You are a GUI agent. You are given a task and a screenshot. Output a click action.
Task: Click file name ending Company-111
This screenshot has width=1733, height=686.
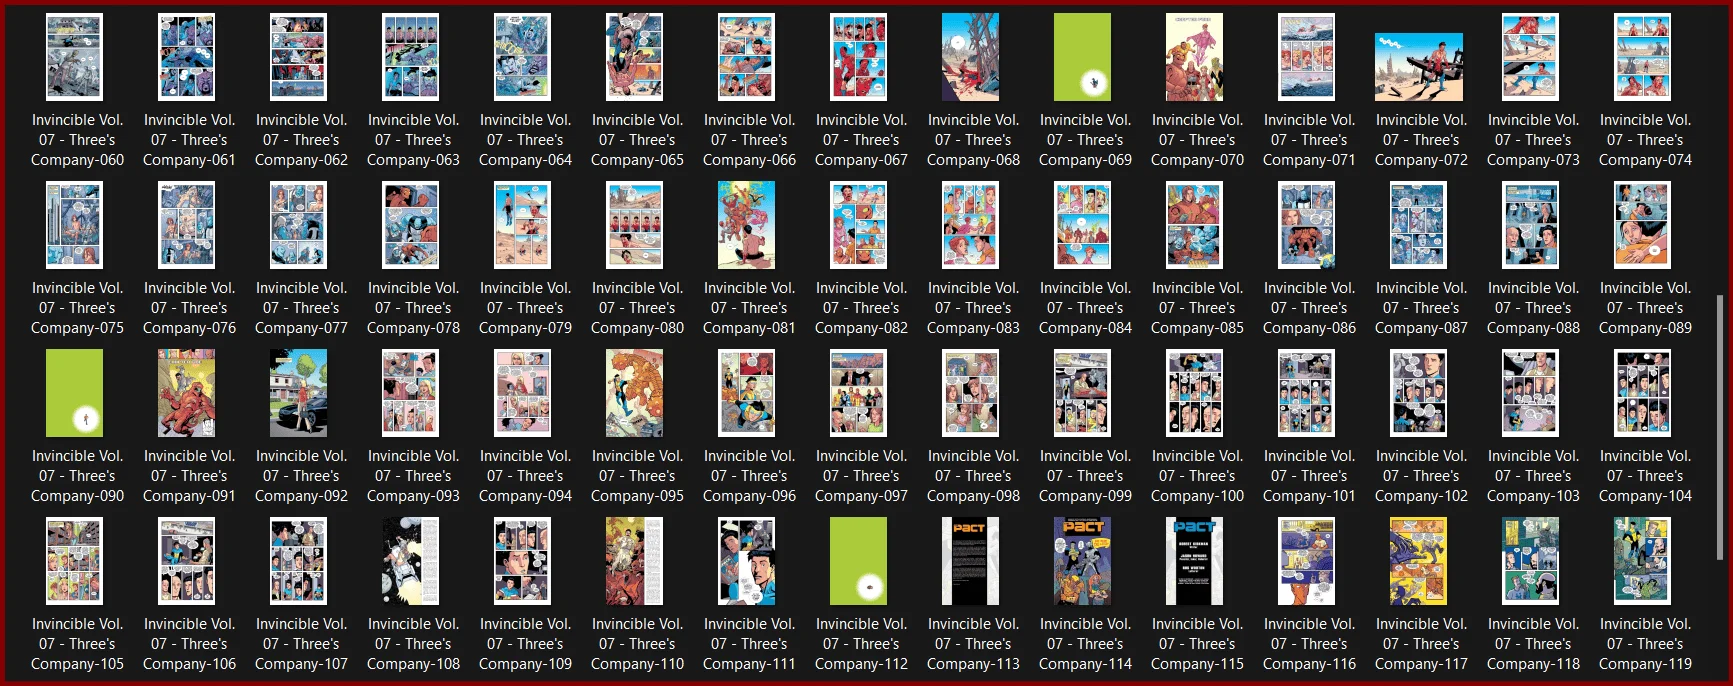[x=749, y=644]
